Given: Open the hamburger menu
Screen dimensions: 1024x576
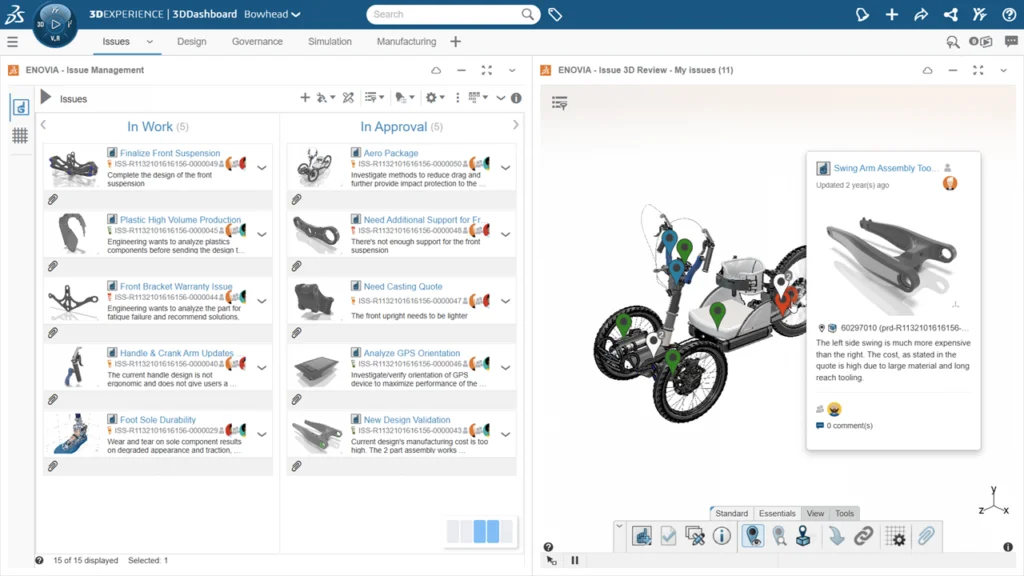Looking at the screenshot, I should coord(12,42).
